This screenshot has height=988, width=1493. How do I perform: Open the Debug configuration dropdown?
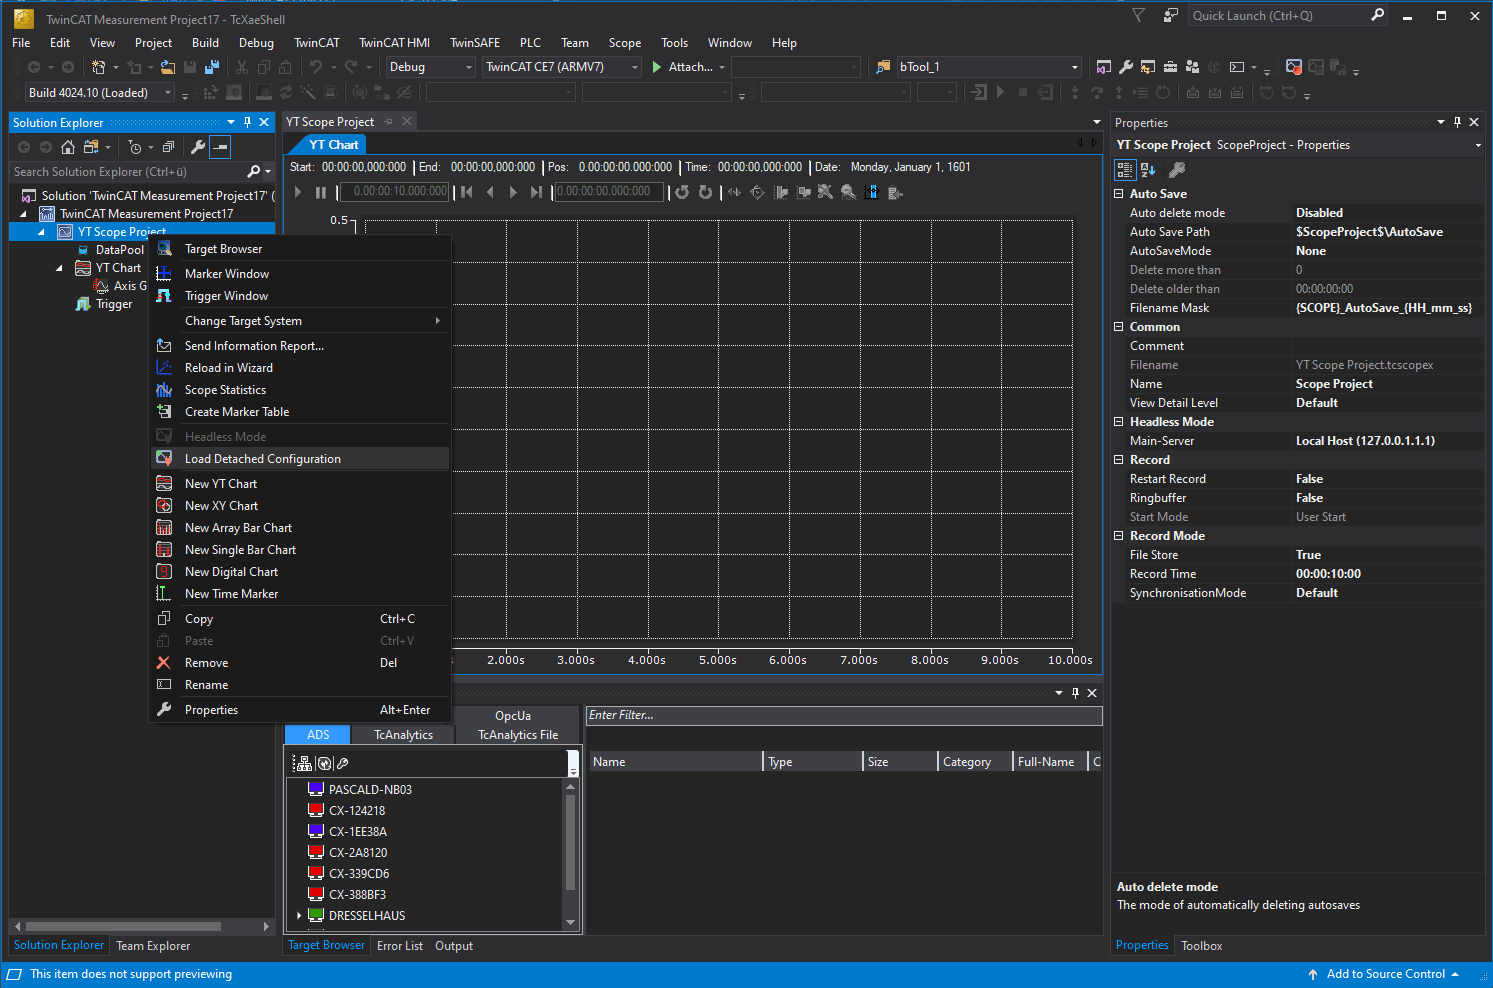431,67
